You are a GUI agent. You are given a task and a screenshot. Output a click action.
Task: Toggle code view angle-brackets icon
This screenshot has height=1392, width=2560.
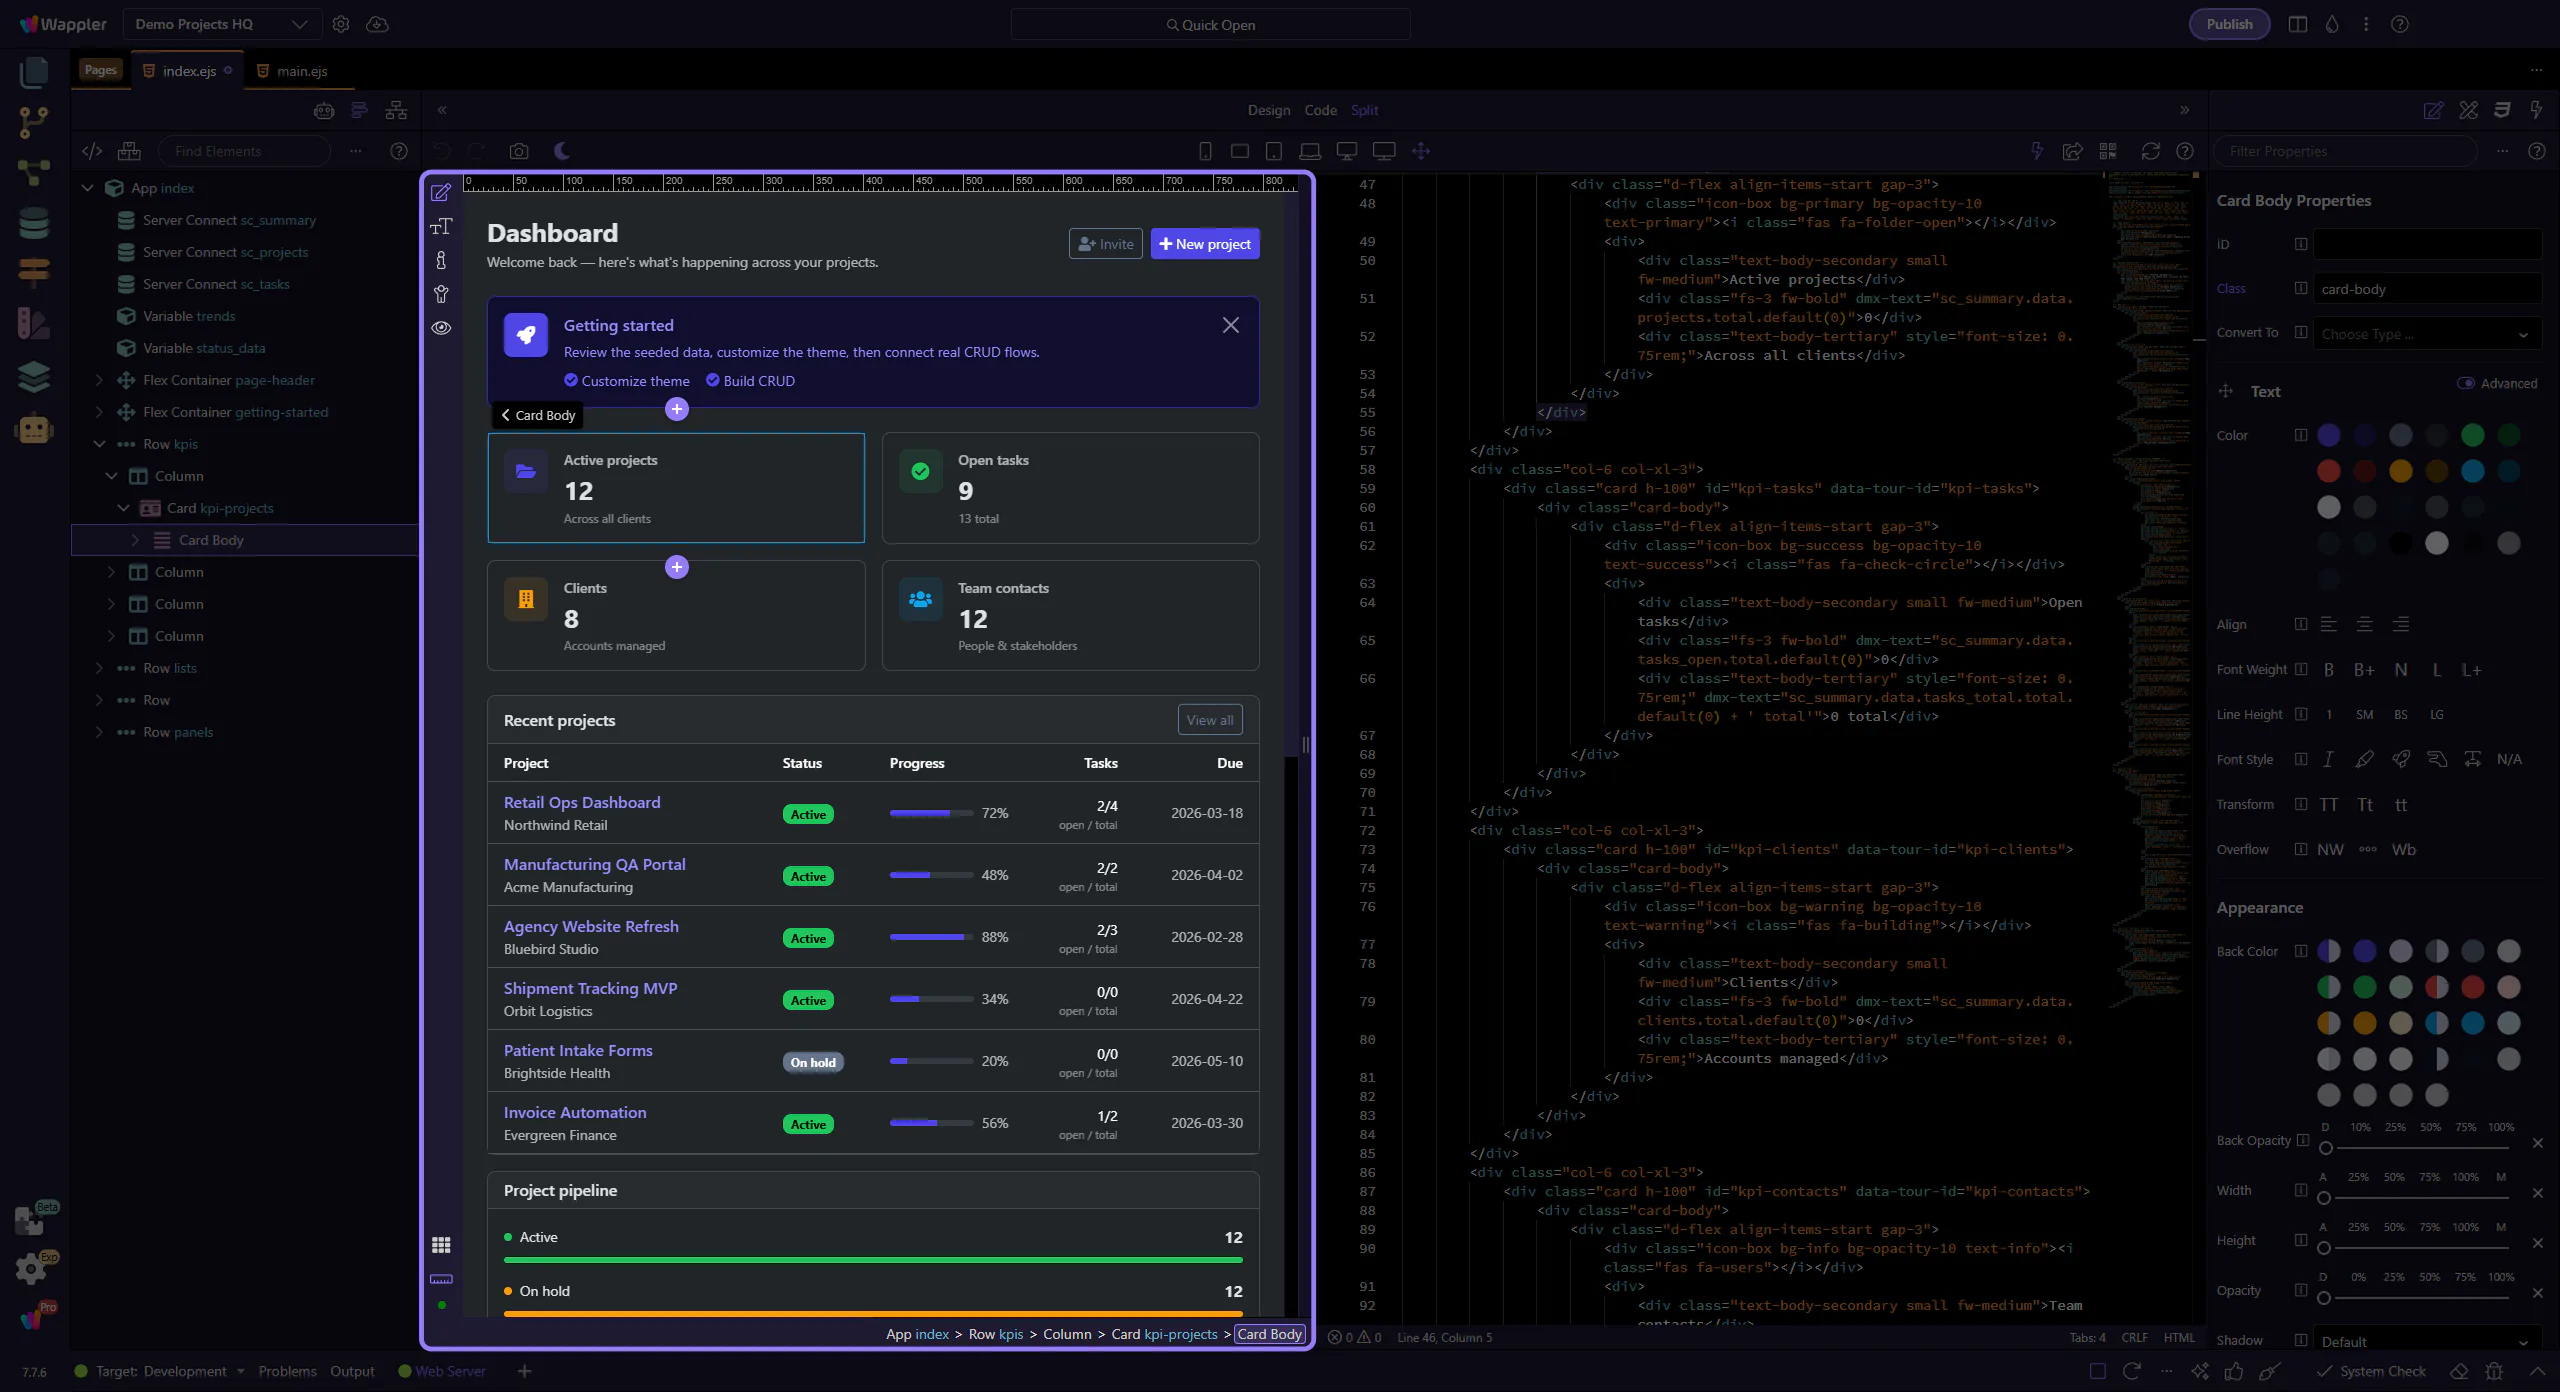[x=92, y=151]
